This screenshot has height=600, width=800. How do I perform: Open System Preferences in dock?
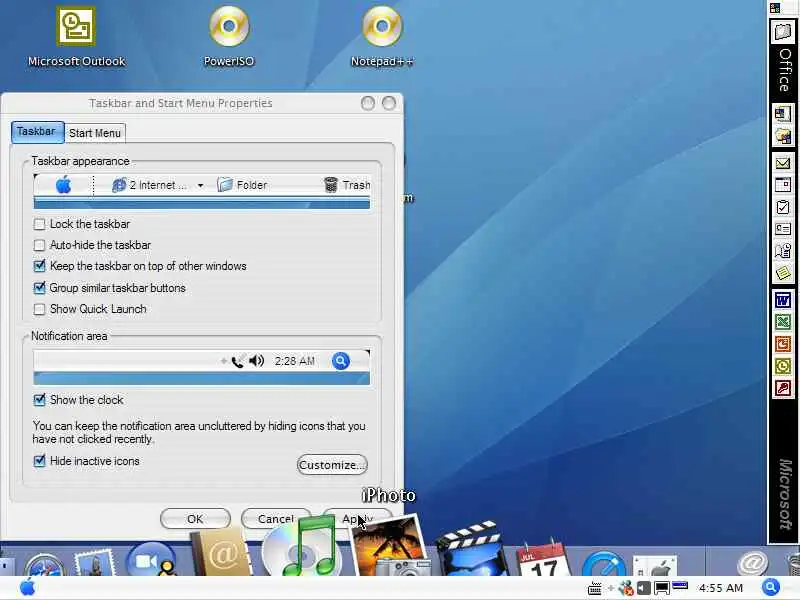pos(655,566)
